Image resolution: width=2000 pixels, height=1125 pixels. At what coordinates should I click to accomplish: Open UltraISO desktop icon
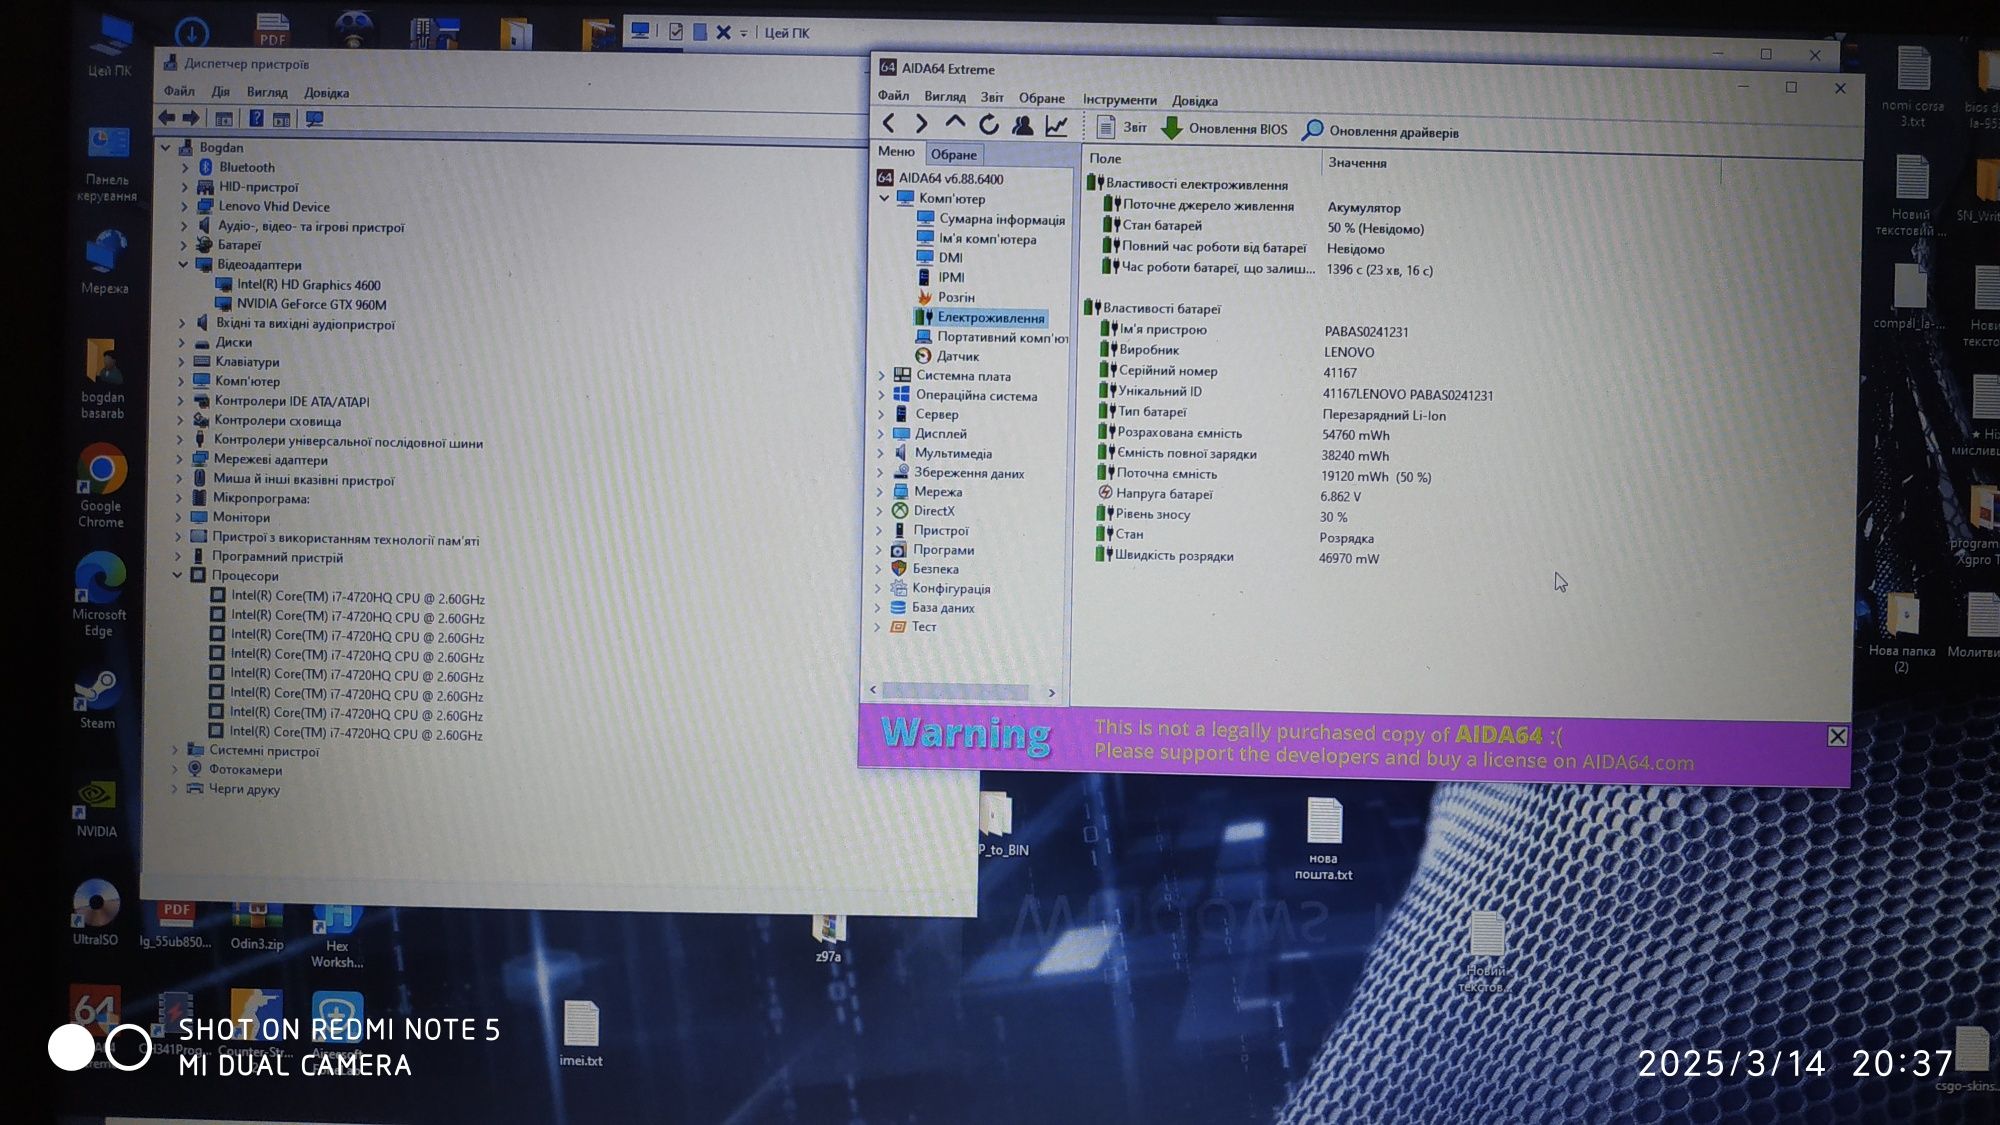tap(96, 912)
